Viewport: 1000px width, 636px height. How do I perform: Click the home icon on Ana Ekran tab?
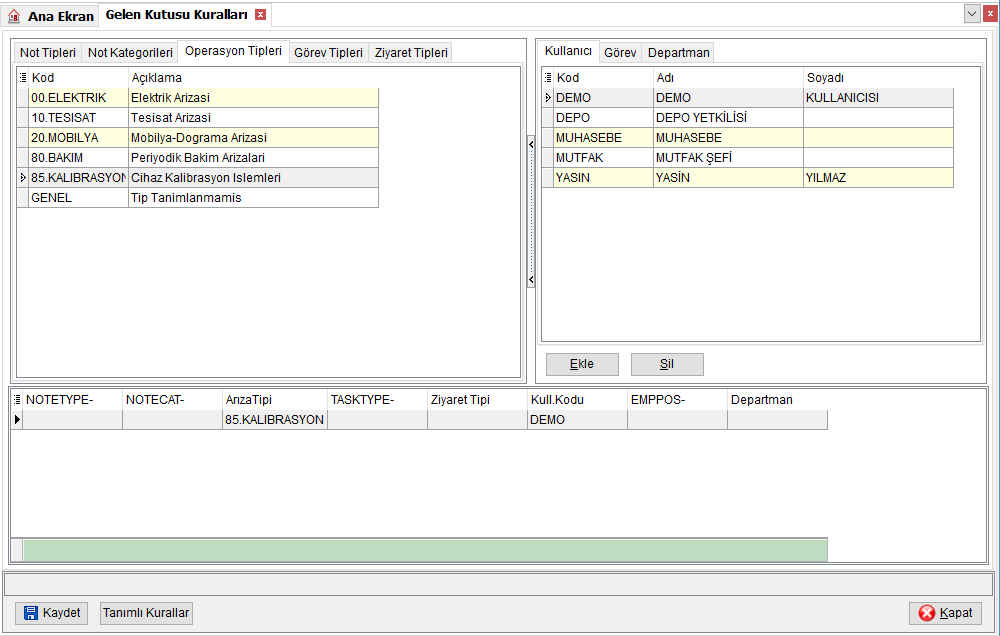(14, 16)
